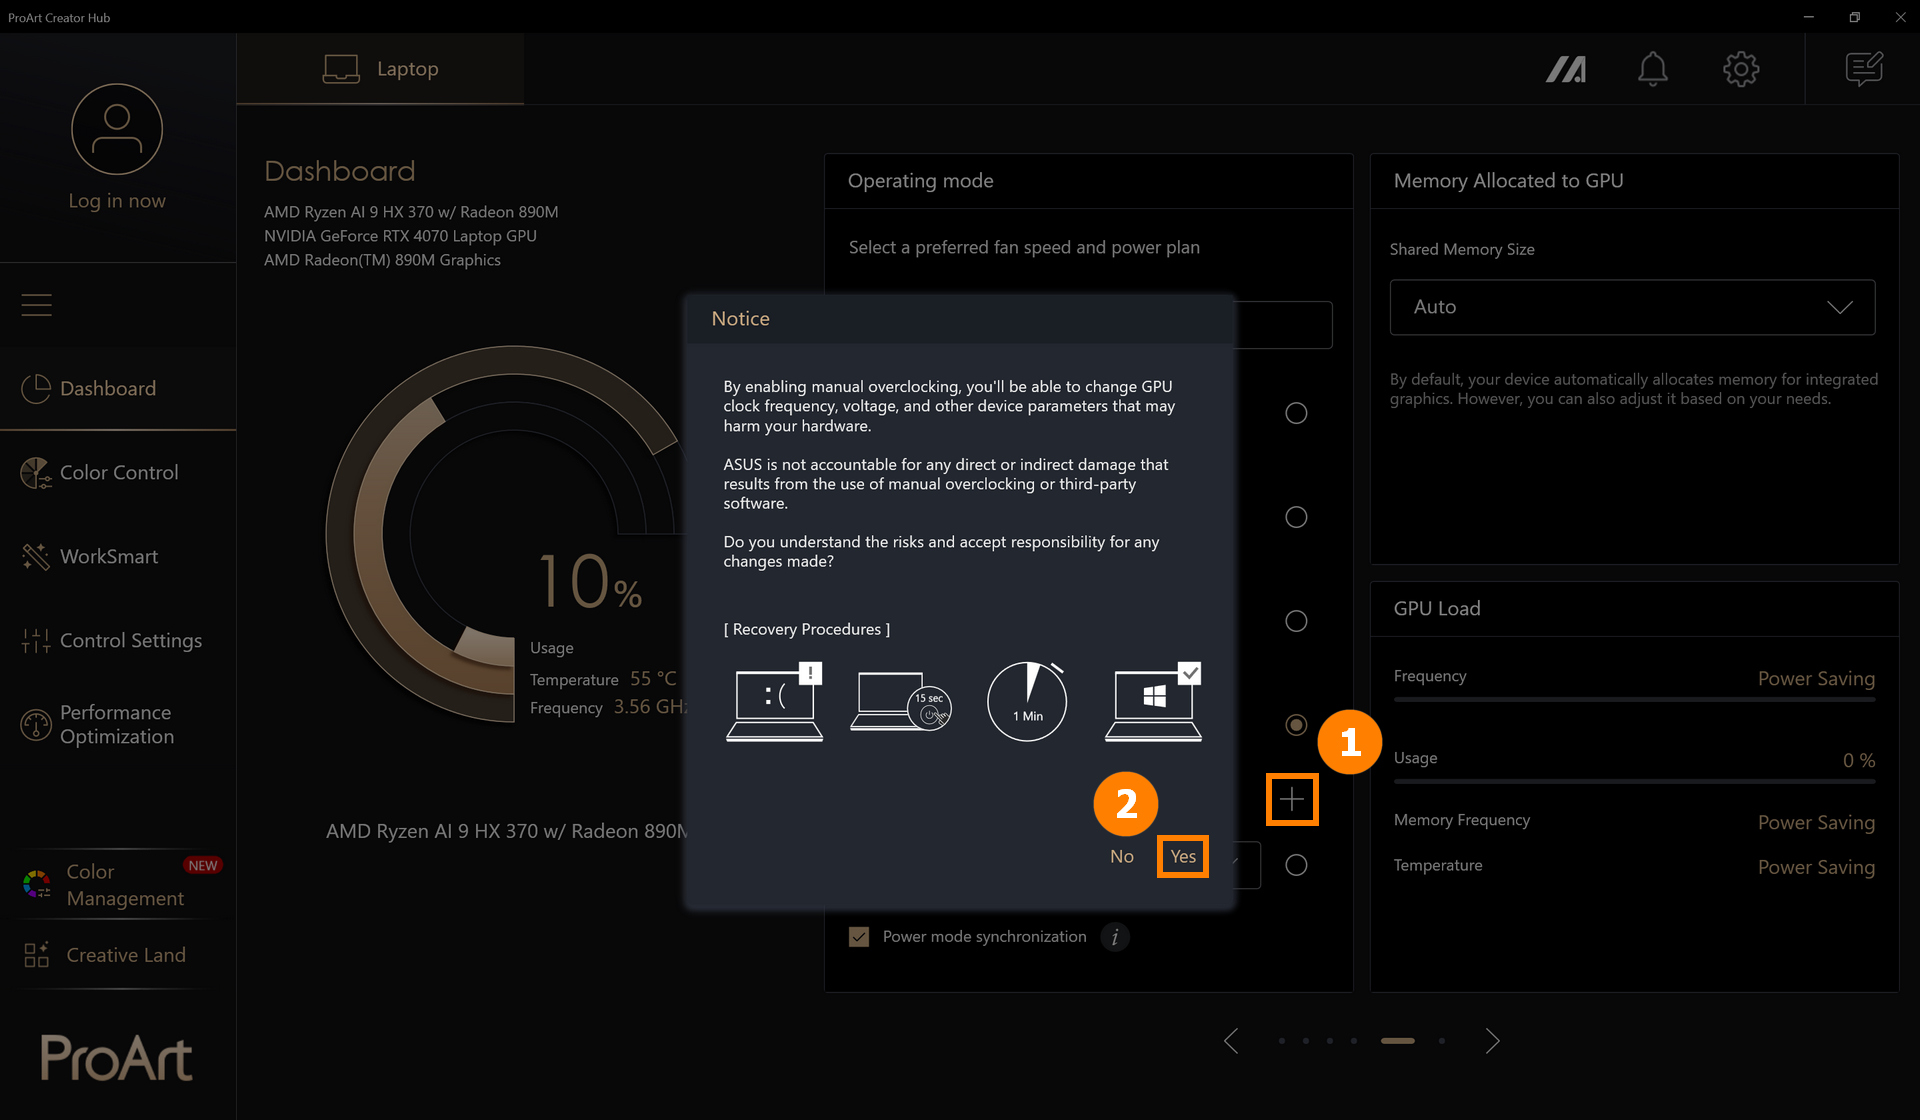Image resolution: width=1920 pixels, height=1120 pixels.
Task: Select the fourth selected operating mode radio
Action: [x=1296, y=725]
